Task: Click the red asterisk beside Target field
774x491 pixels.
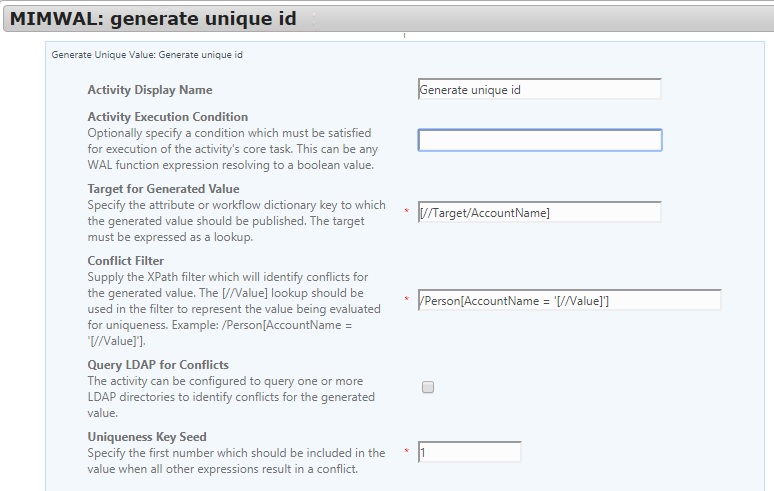Action: [406, 212]
